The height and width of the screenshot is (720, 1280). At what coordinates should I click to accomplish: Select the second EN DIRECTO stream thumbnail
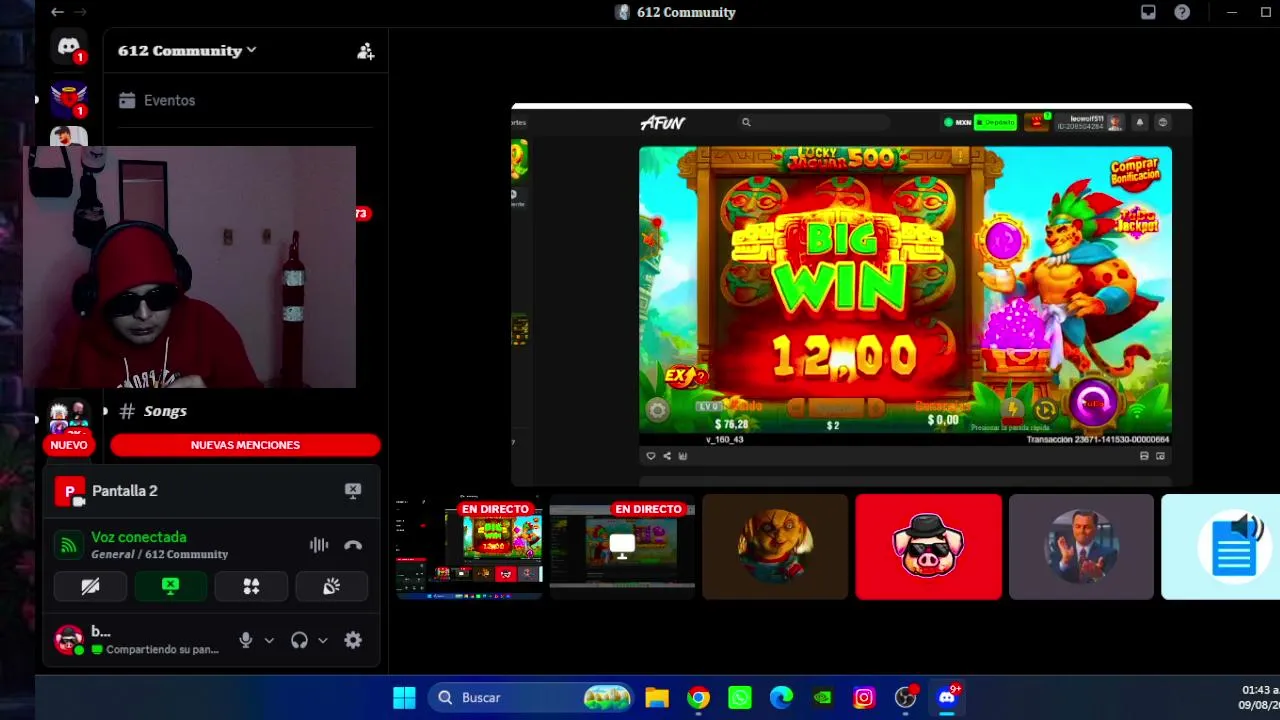click(x=622, y=547)
